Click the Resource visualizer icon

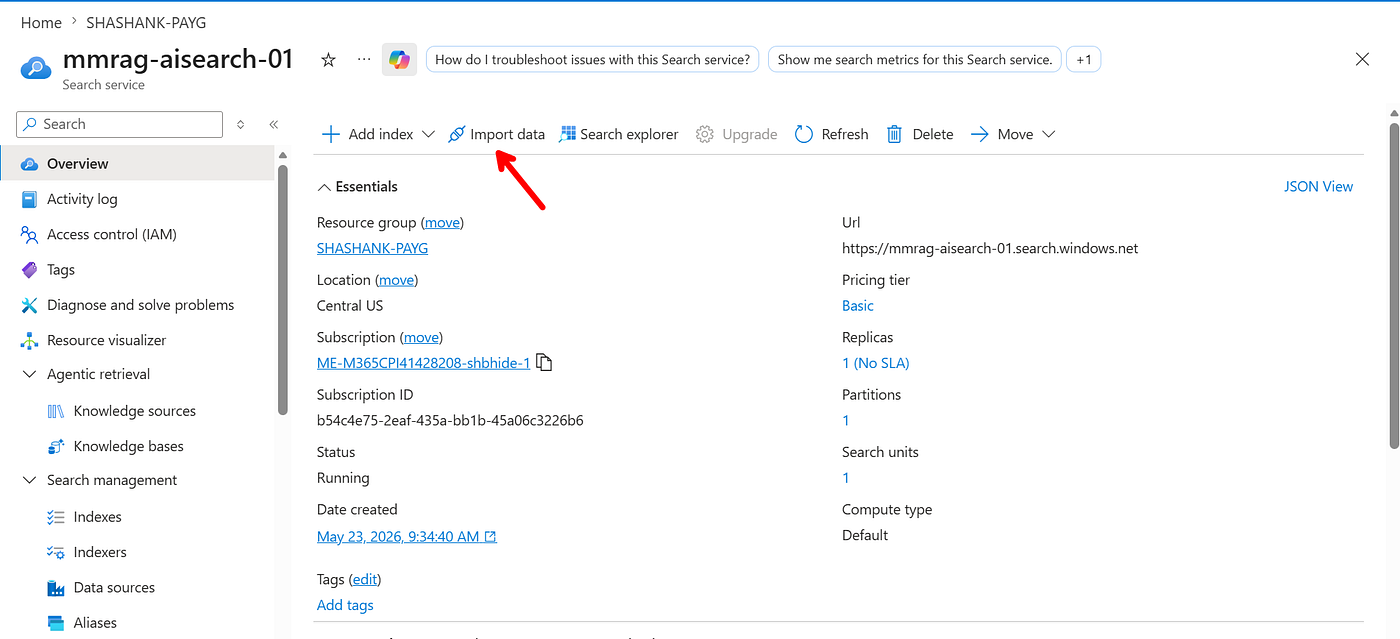click(x=29, y=340)
